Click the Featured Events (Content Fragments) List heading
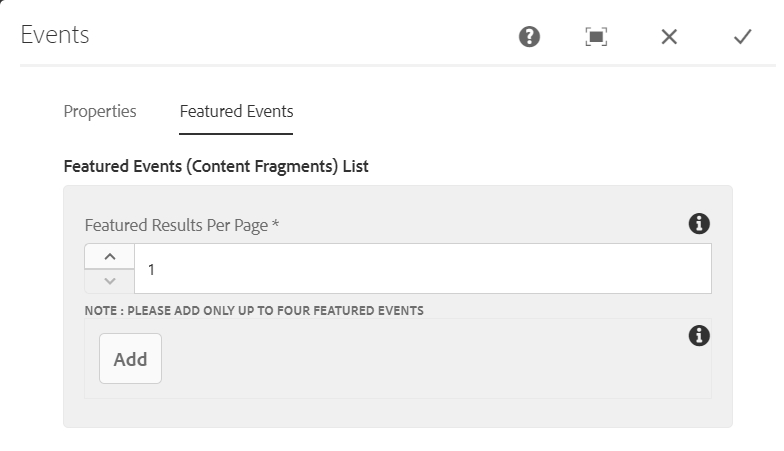 (x=216, y=166)
